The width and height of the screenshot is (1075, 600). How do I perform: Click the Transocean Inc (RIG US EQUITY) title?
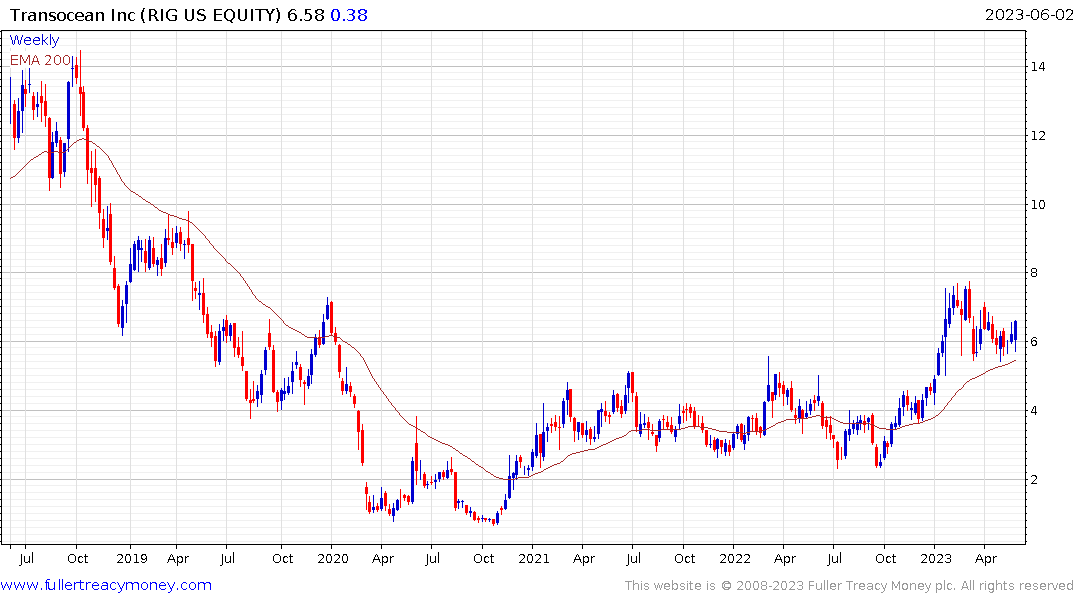pyautogui.click(x=145, y=15)
